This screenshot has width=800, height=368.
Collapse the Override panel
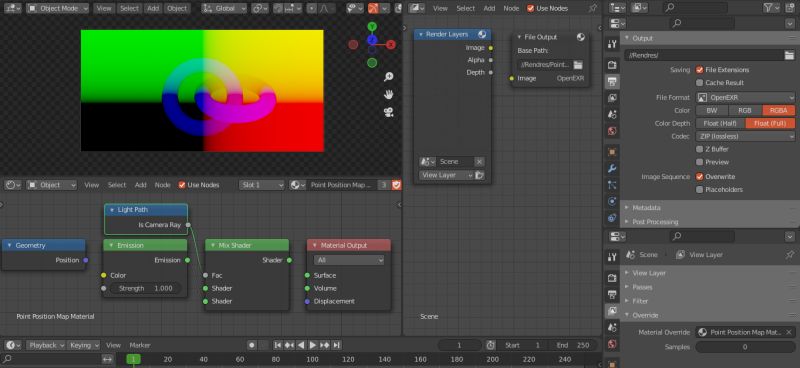pos(645,315)
